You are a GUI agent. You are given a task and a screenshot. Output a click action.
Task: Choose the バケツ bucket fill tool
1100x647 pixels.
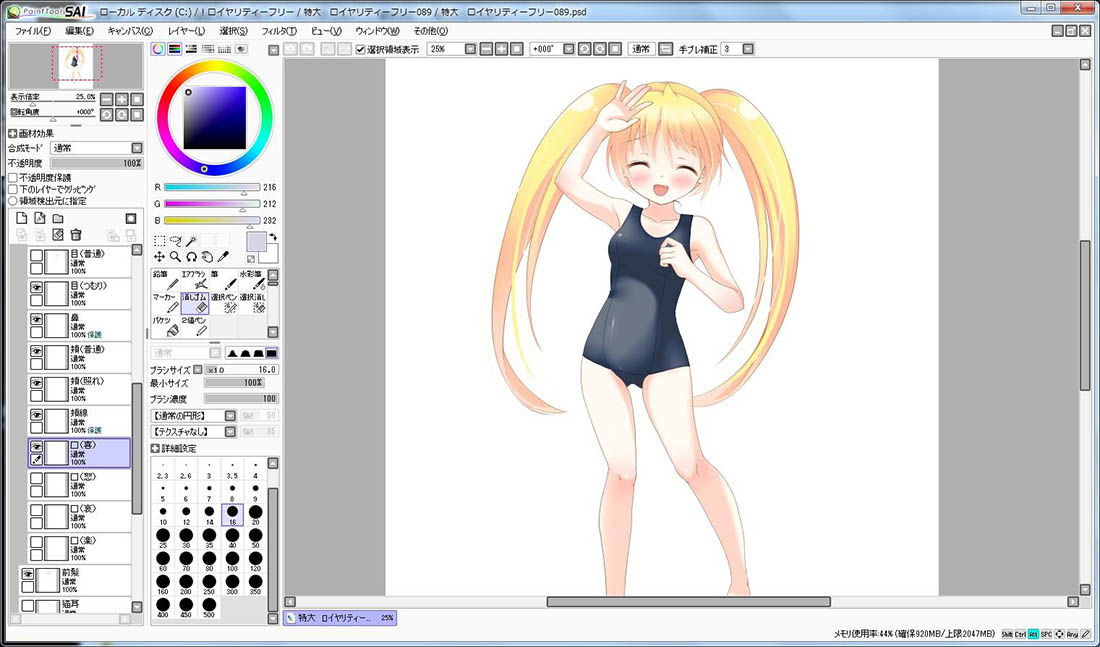click(166, 326)
